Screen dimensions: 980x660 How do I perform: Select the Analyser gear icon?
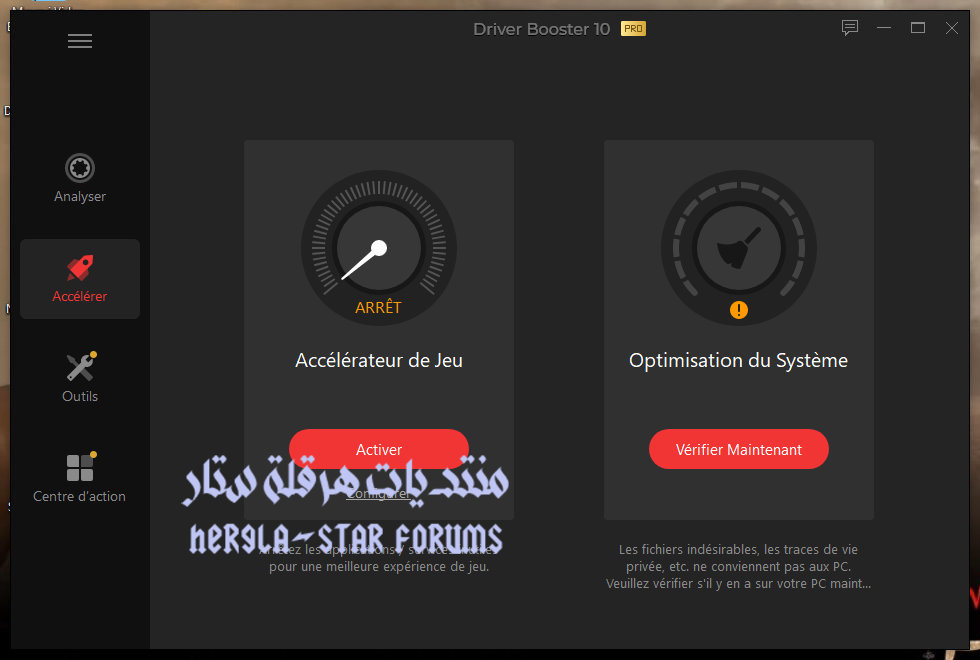tap(80, 168)
